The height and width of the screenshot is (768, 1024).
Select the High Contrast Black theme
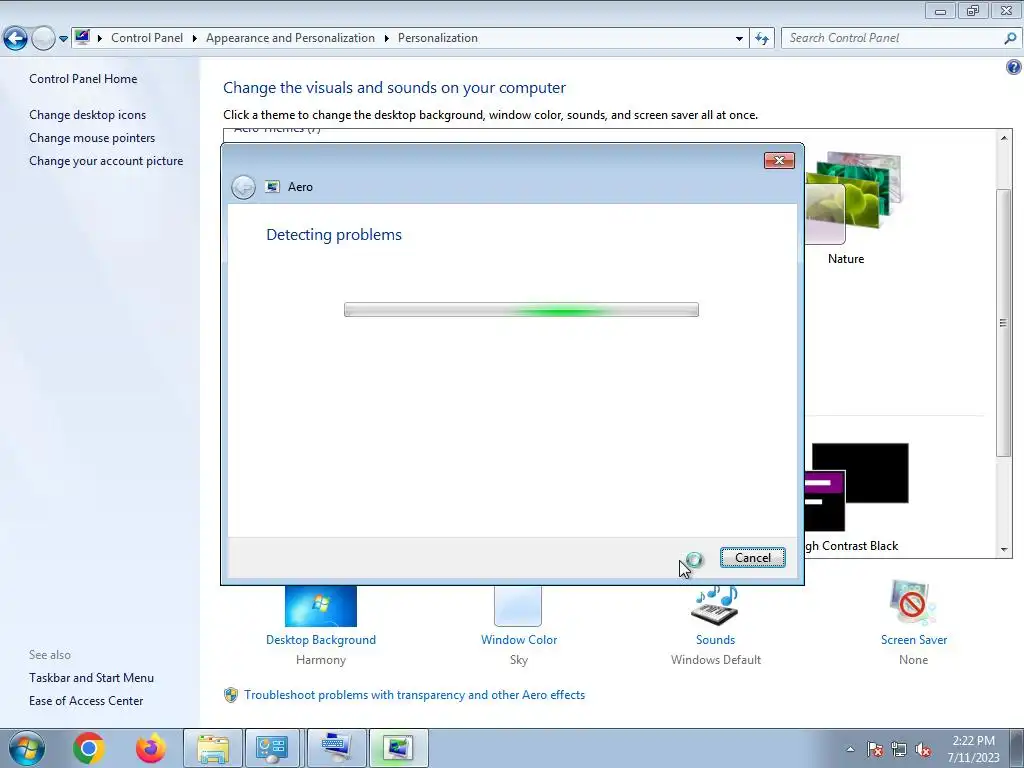click(856, 487)
